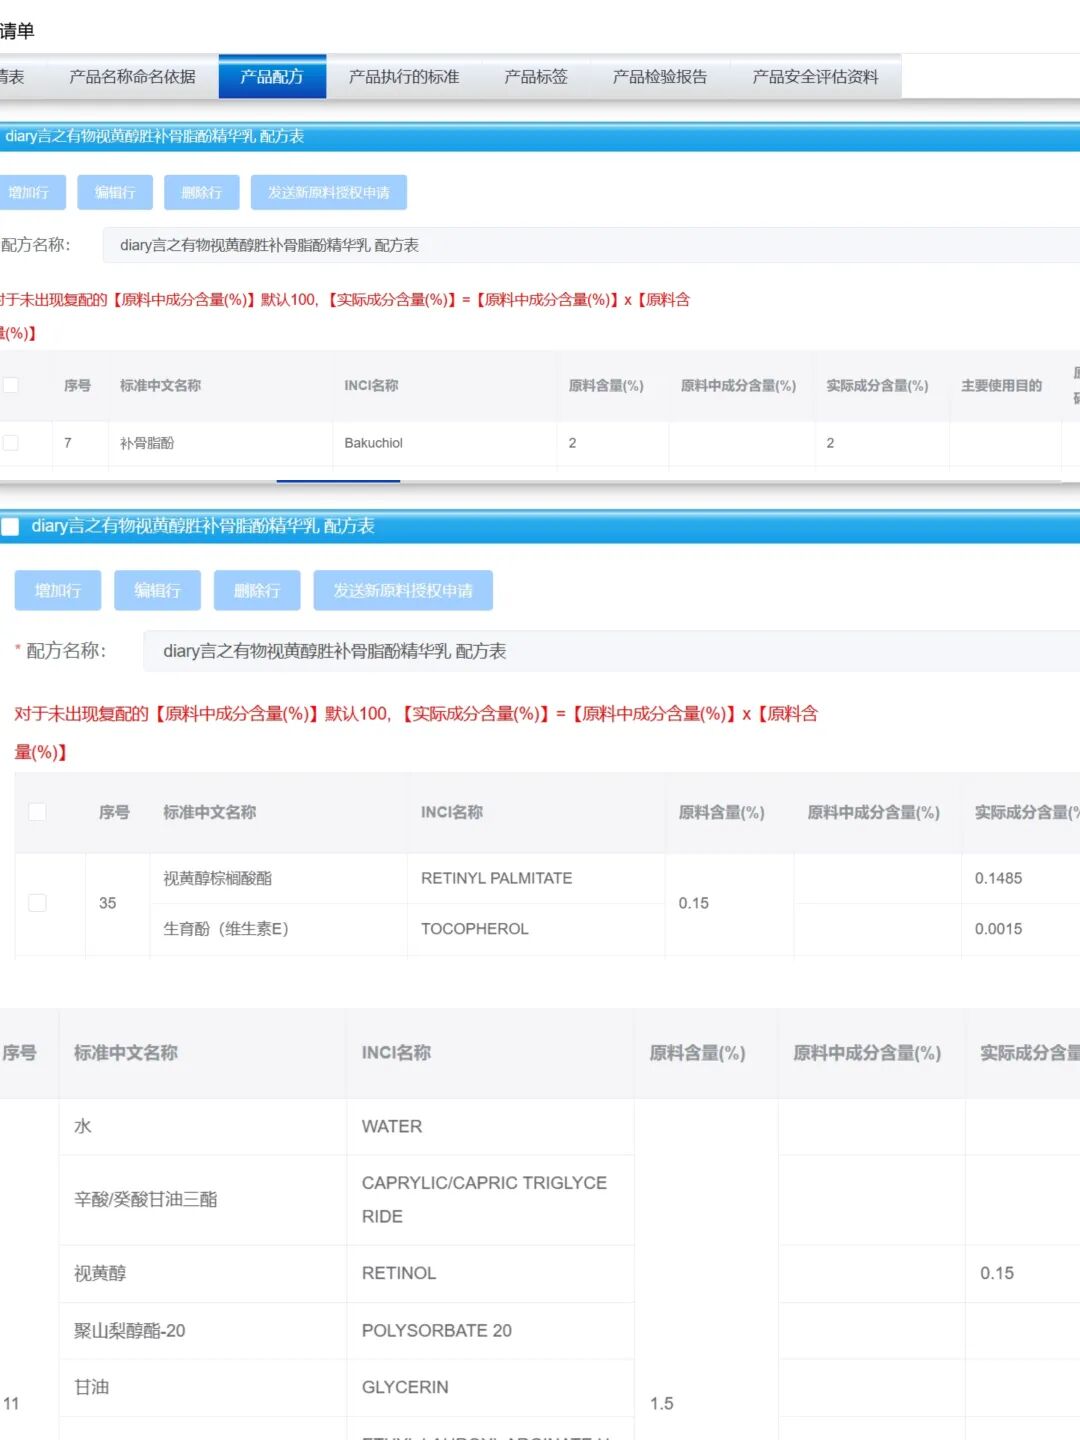1080x1440 pixels.
Task: Switch to the 产品安全评估资料 tab
Action: coord(816,77)
